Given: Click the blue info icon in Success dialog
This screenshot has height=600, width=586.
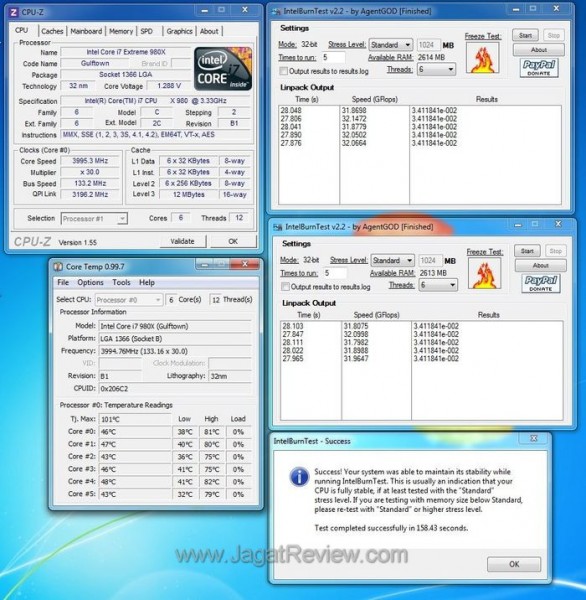Looking at the screenshot, I should (299, 477).
